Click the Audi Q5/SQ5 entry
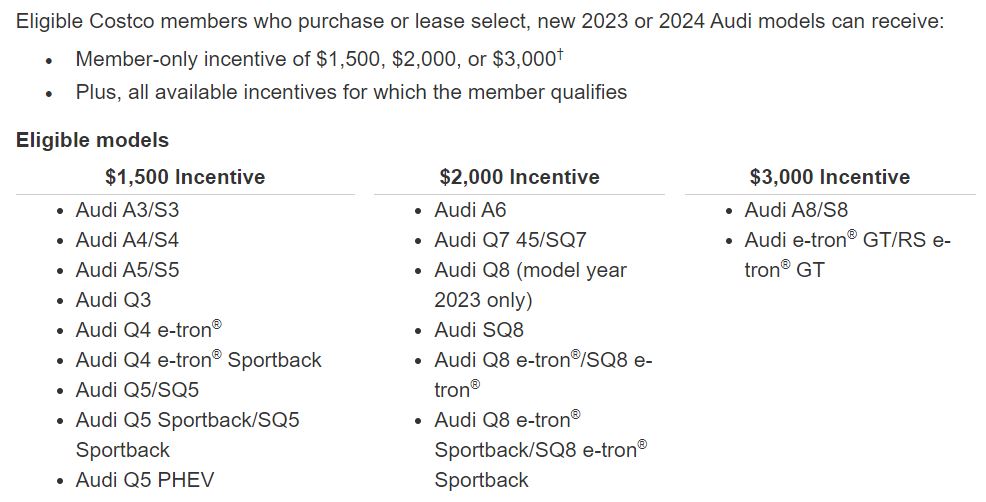This screenshot has height=502, width=986. (137, 390)
